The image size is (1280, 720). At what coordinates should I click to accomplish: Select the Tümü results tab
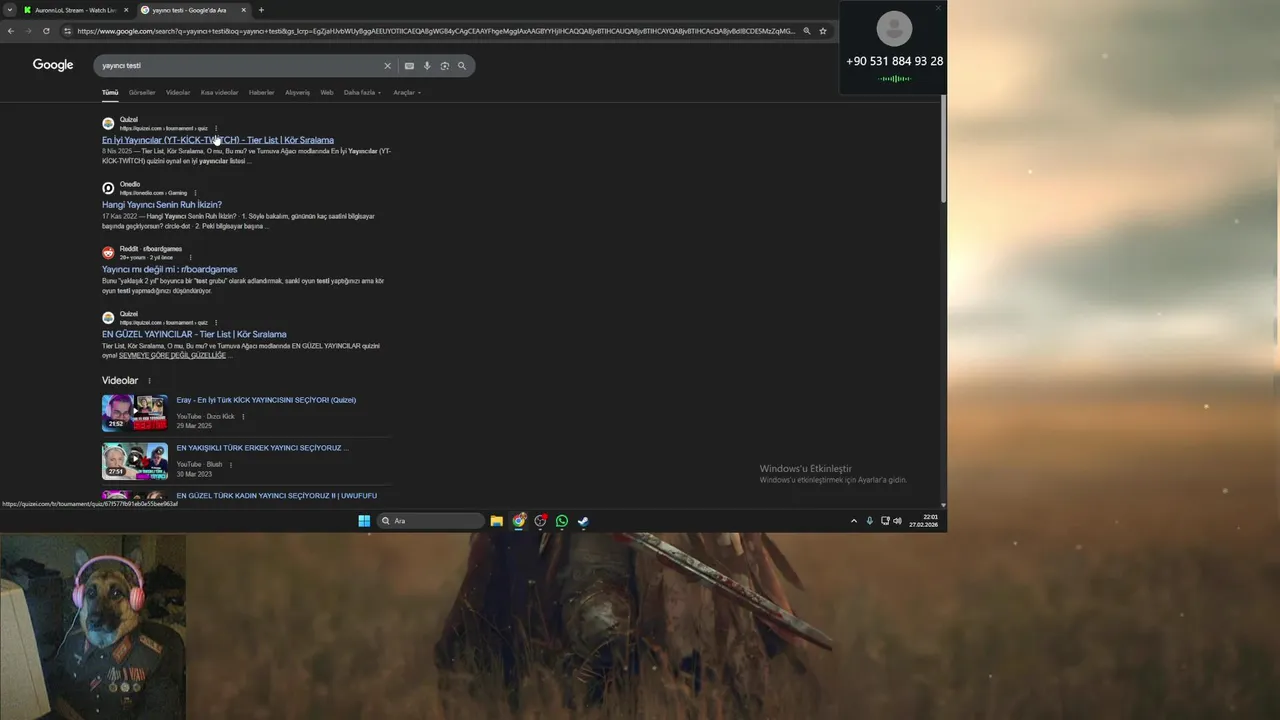point(110,92)
